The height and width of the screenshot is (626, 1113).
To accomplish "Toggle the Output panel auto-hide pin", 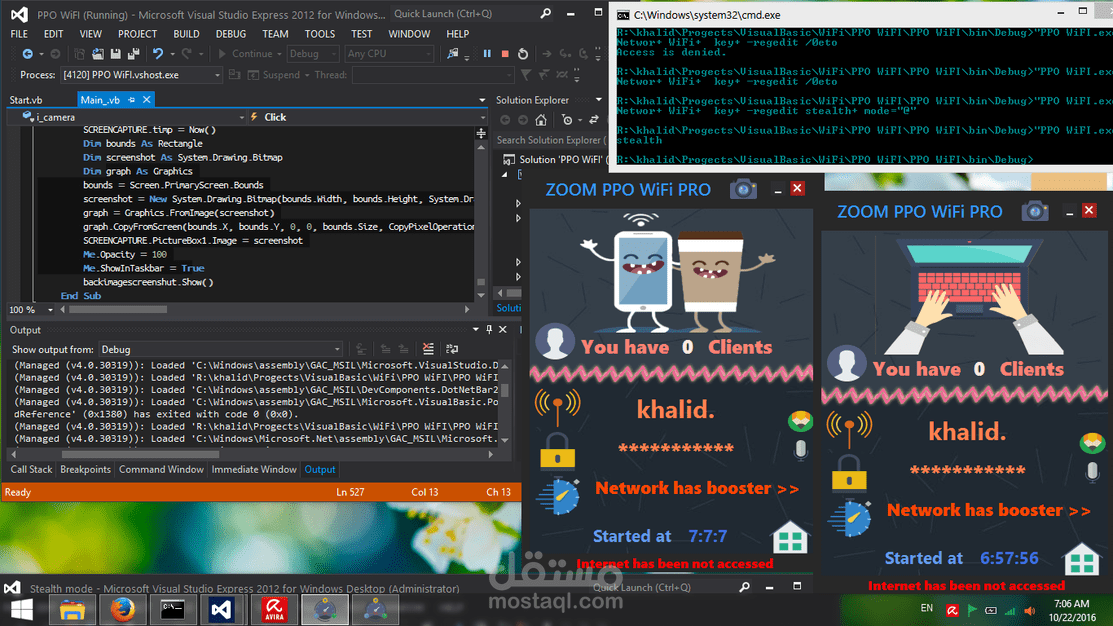I will [x=489, y=330].
